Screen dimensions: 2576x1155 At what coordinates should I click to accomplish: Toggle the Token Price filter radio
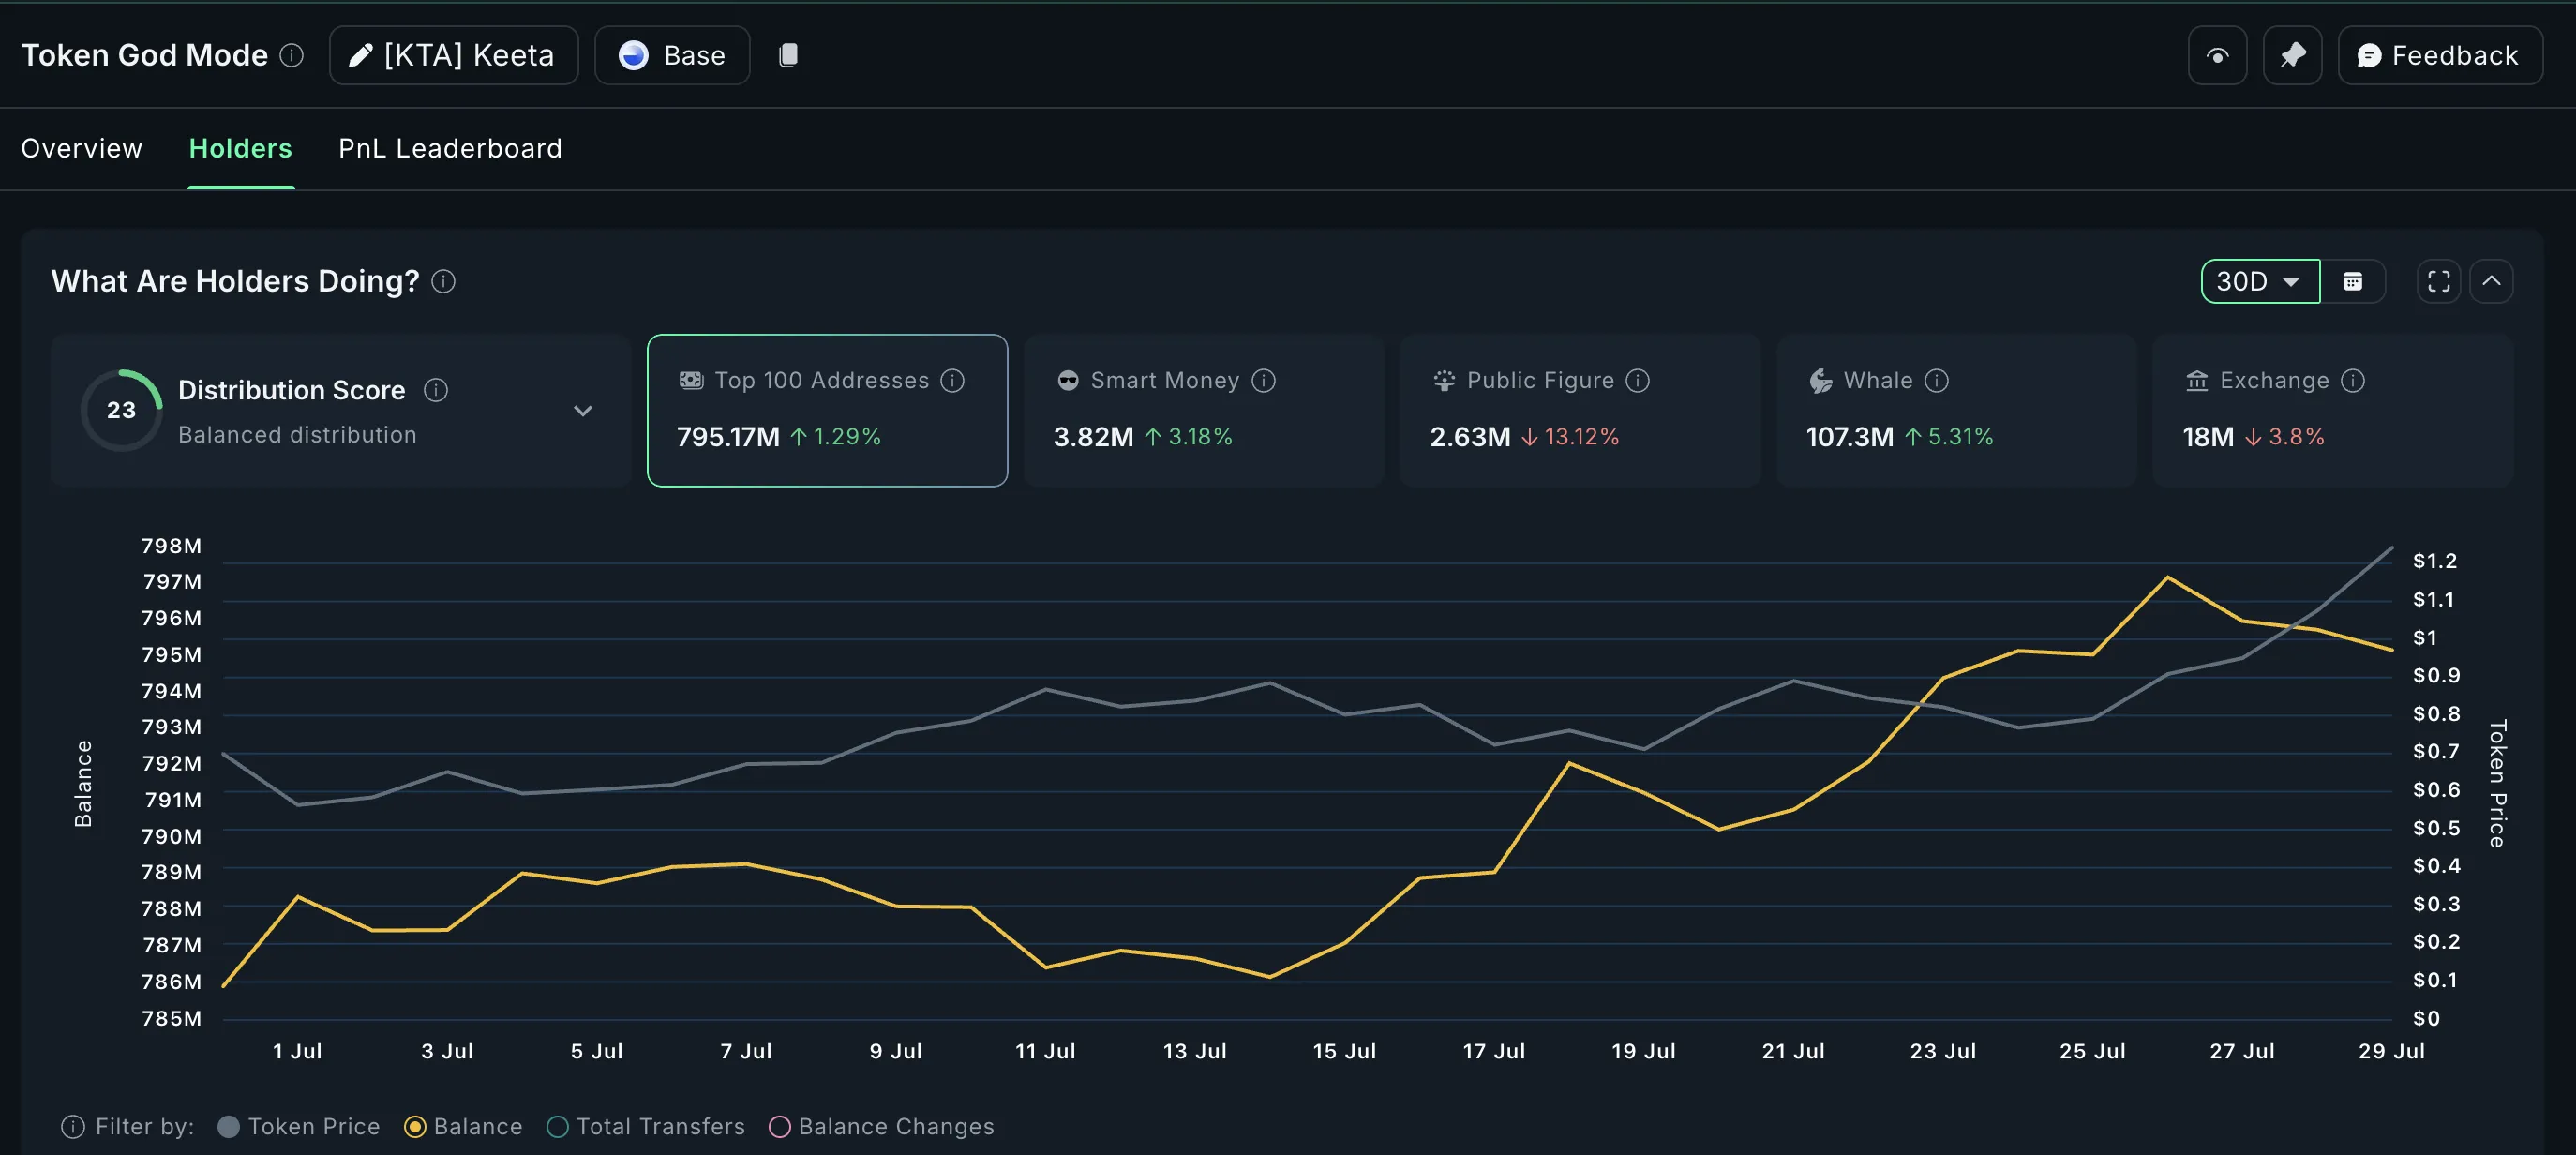pyautogui.click(x=229, y=1127)
